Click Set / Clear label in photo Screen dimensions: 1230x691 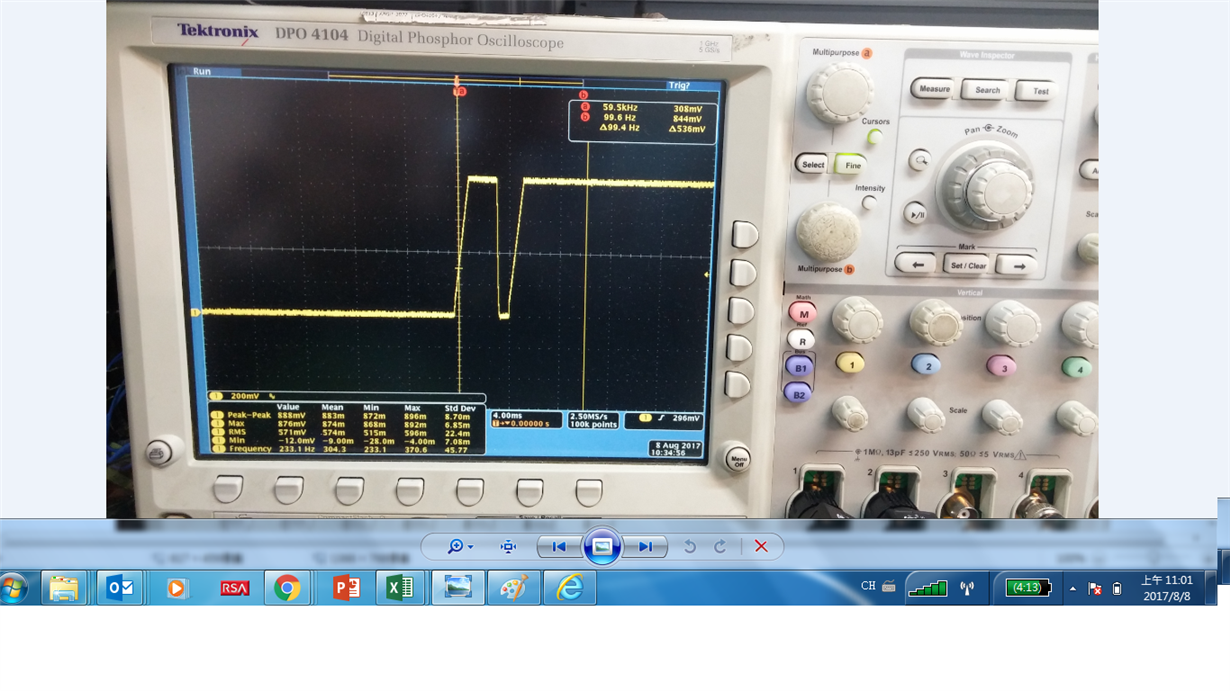click(x=967, y=265)
